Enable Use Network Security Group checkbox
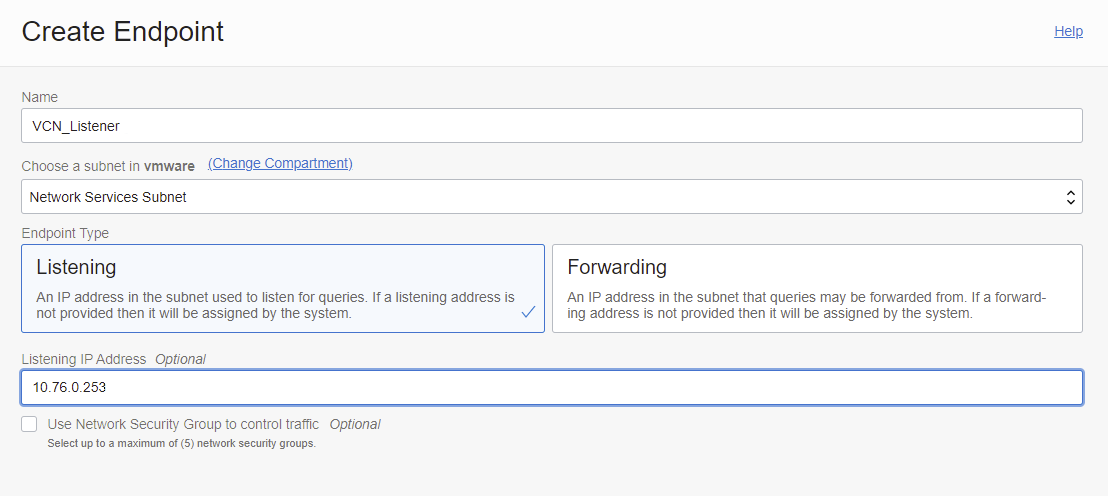This screenshot has height=496, width=1108. pyautogui.click(x=29, y=424)
